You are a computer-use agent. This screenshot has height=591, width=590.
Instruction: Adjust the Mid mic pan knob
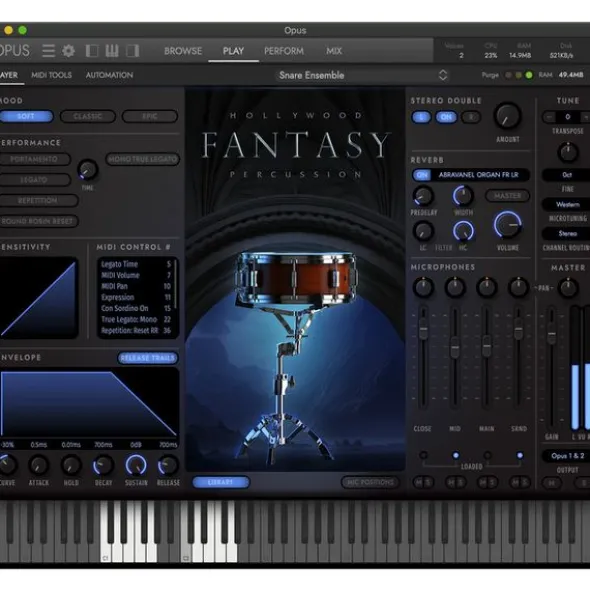pyautogui.click(x=455, y=287)
